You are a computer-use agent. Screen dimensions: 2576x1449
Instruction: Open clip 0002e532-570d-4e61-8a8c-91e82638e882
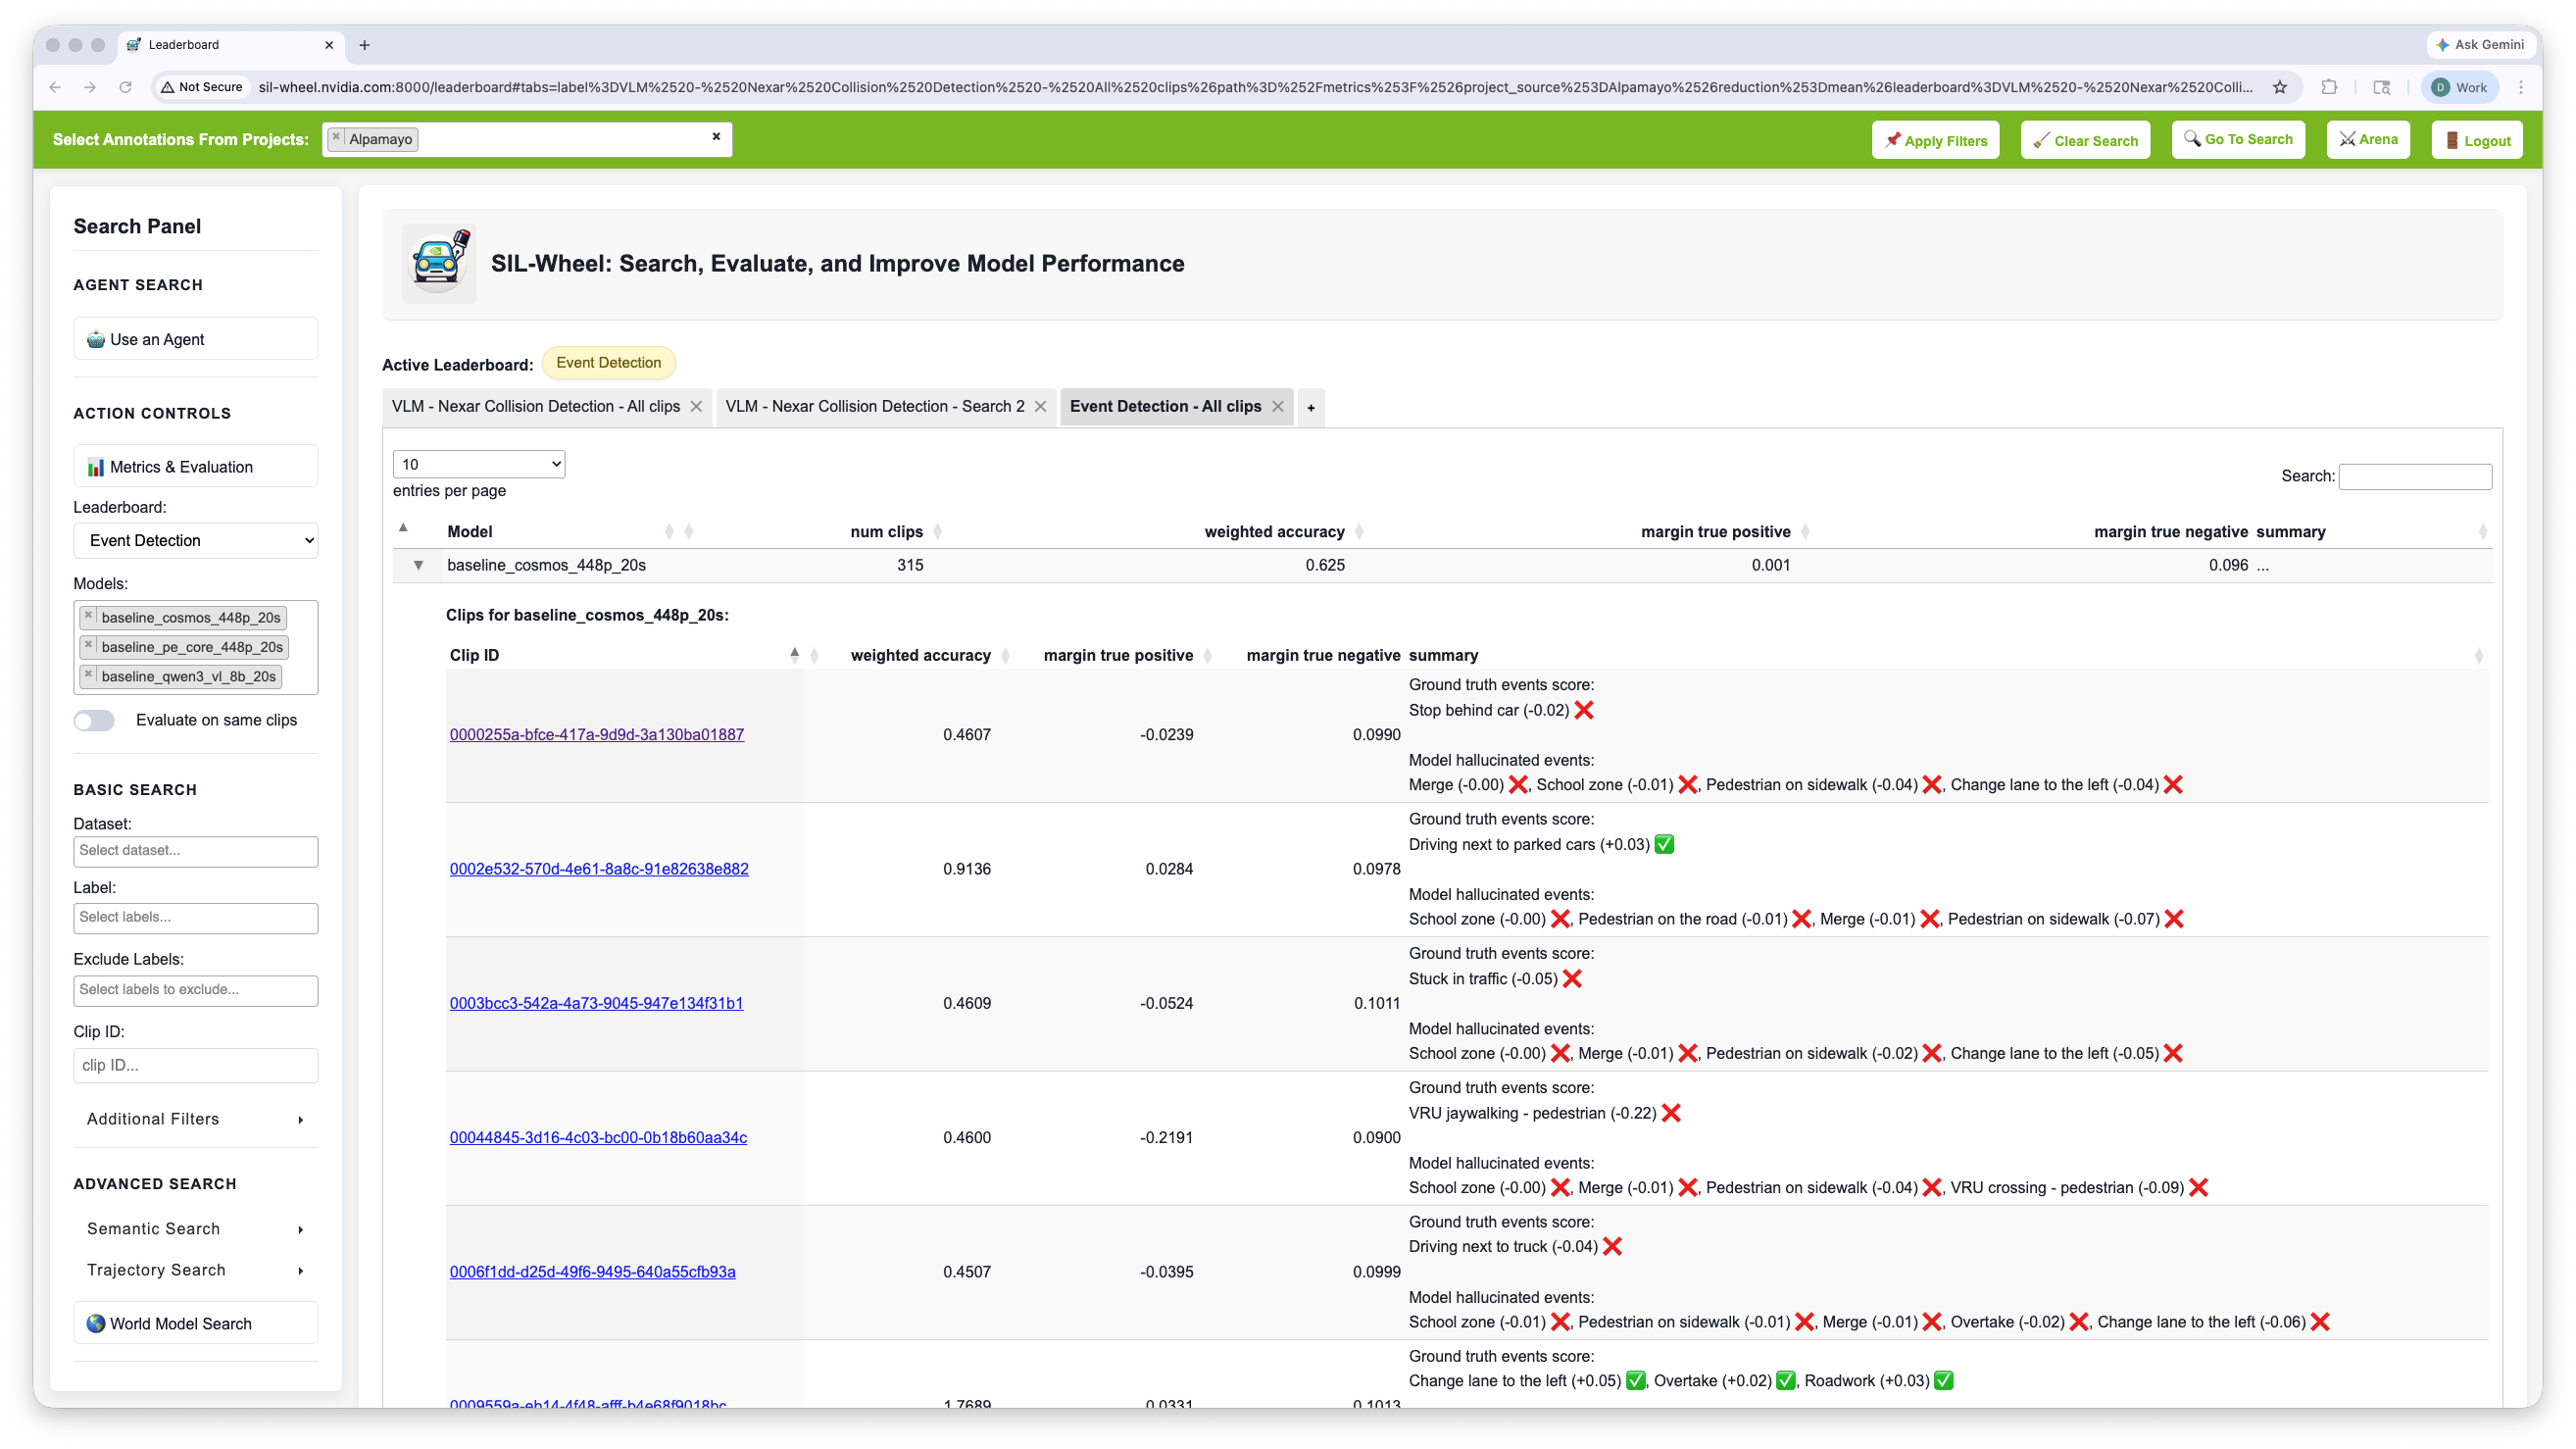598,868
